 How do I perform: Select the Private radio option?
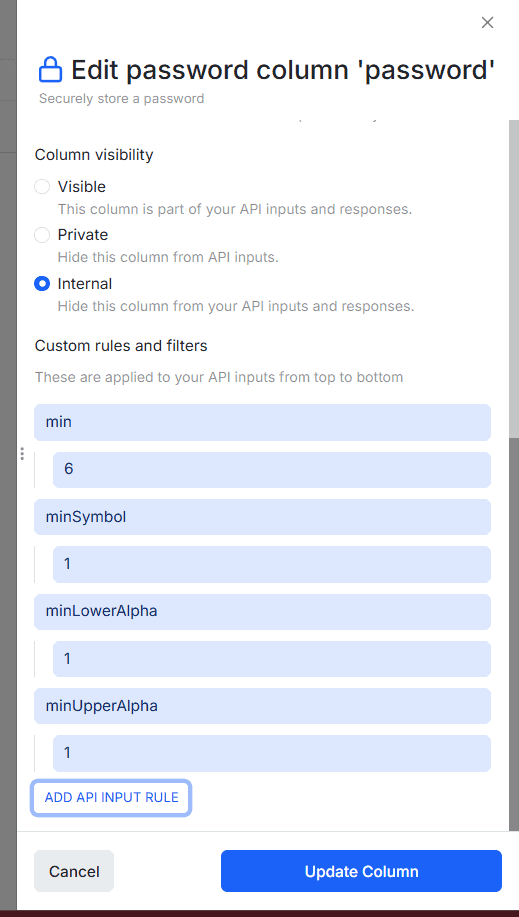point(42,235)
